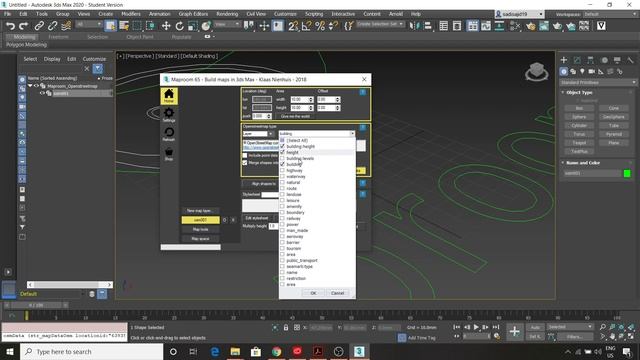
Task: Select the Lights category icon
Action: pos(582,71)
